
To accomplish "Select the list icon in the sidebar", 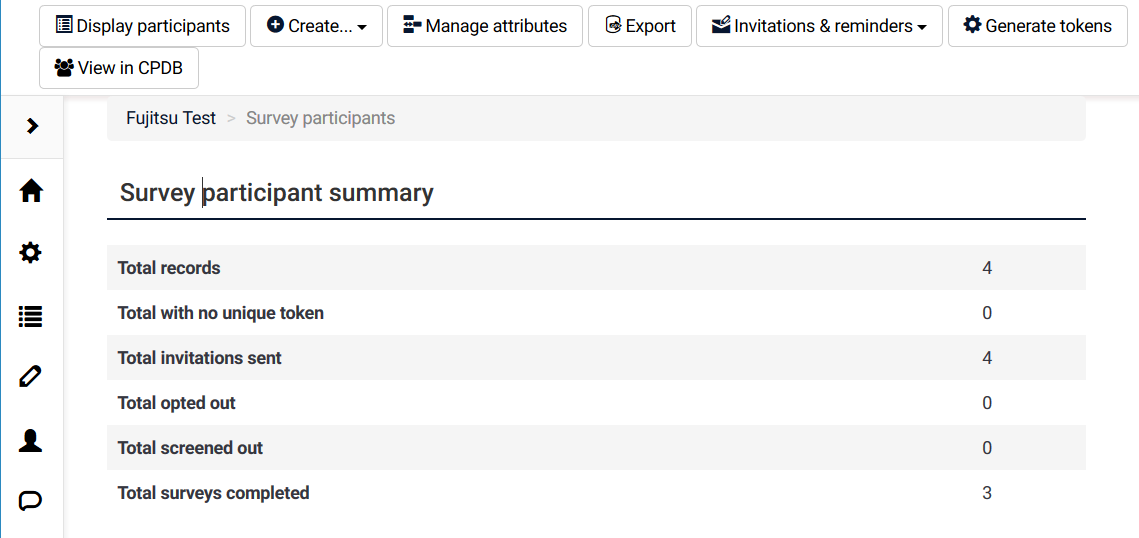I will (x=31, y=316).
